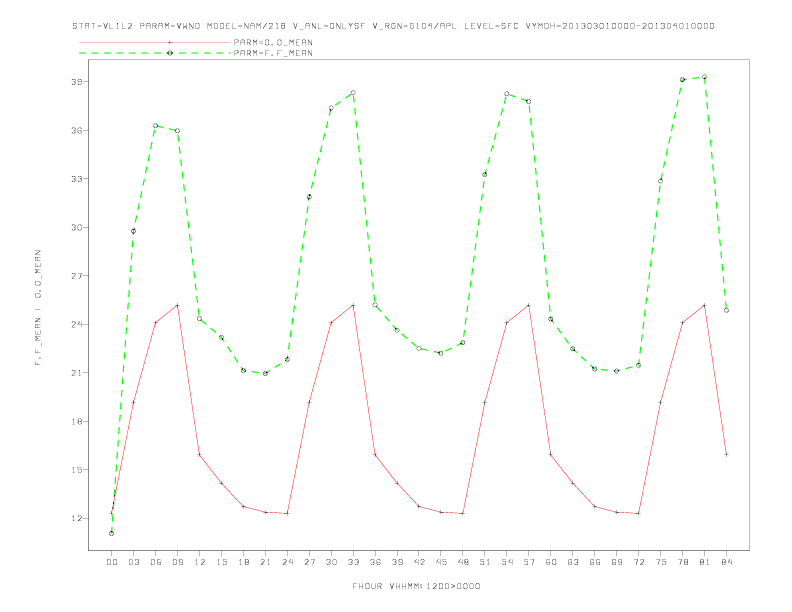Pick red O.O_MEAN plus marker at hour 60

pyautogui.click(x=551, y=454)
